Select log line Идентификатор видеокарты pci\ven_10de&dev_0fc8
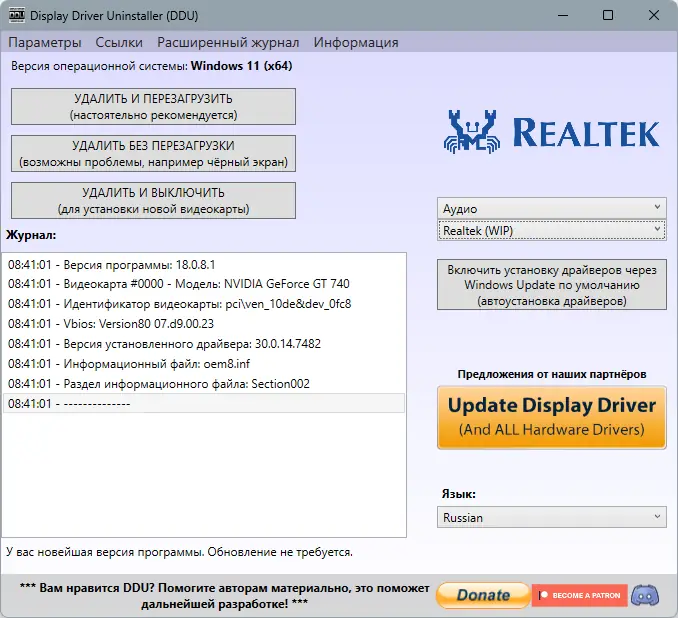Image resolution: width=678 pixels, height=618 pixels. tap(204, 304)
